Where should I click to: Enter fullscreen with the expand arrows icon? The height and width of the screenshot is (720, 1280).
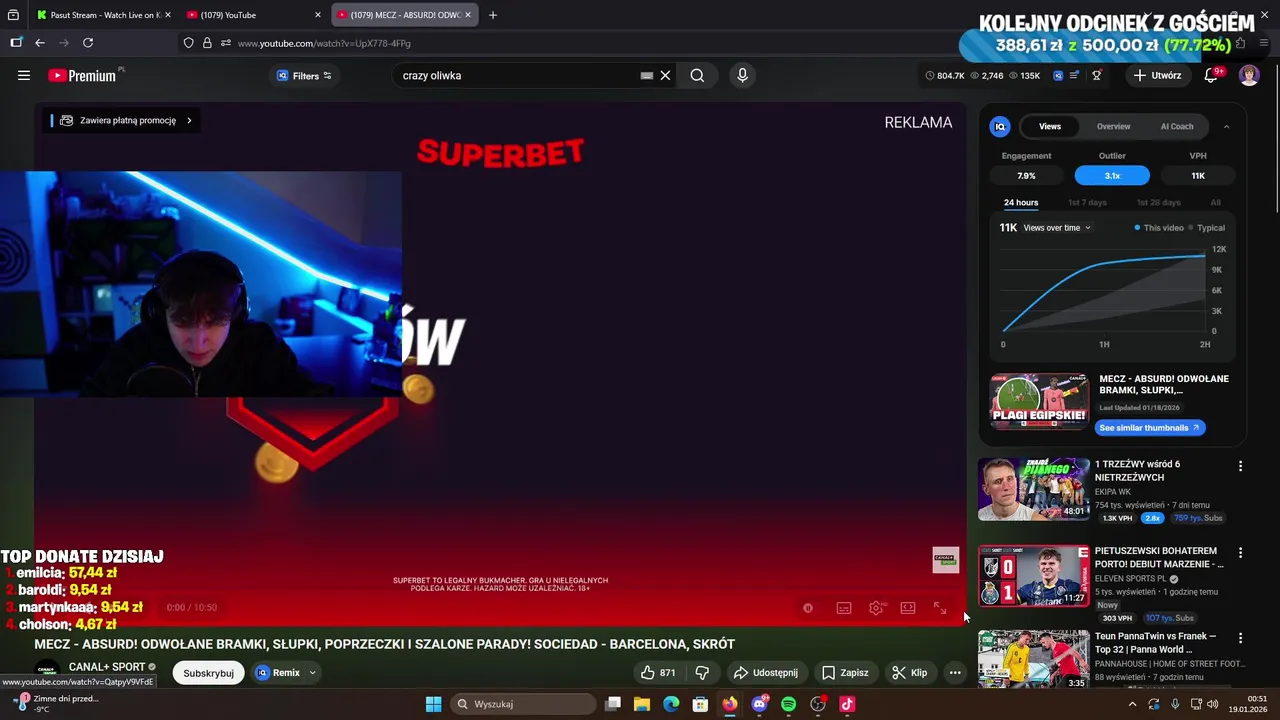(940, 608)
